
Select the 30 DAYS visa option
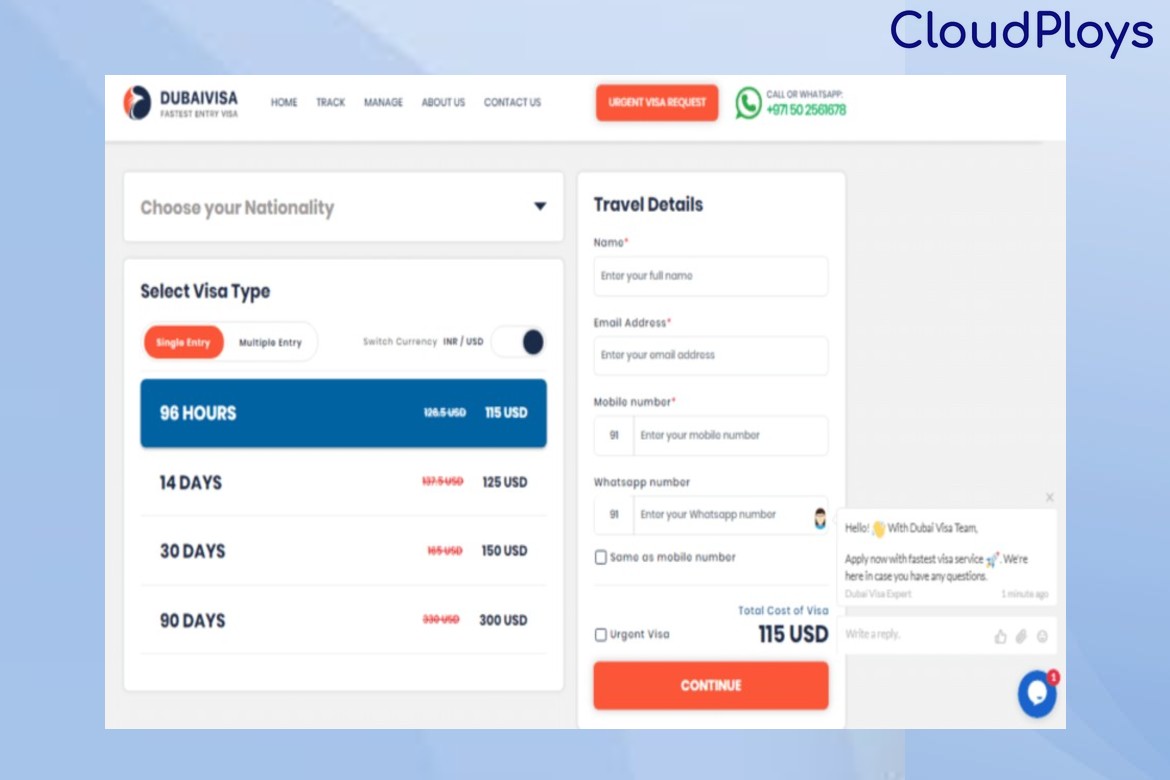343,551
